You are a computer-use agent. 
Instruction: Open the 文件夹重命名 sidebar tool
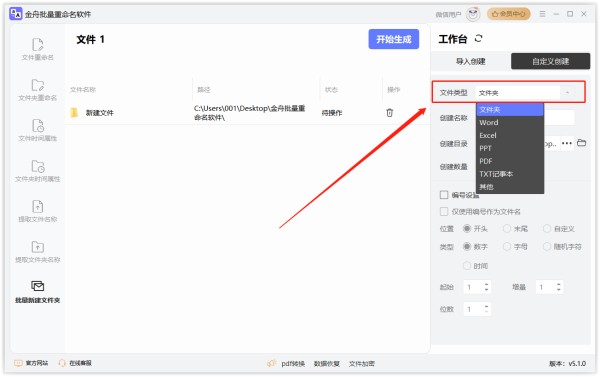coord(38,90)
